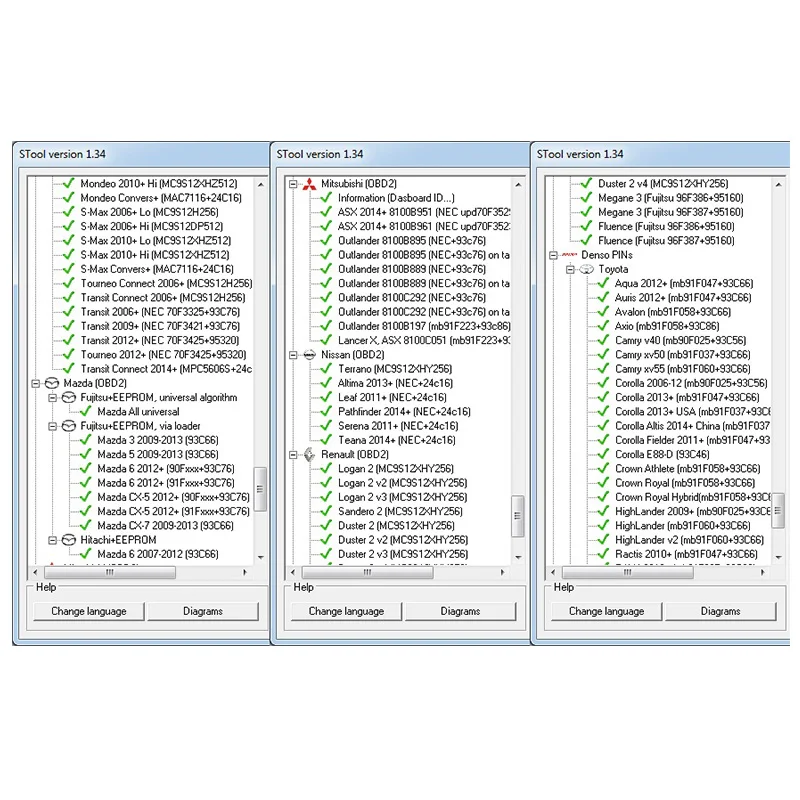Select Megane 3 (Fujitsu 96F387+95160)

(671, 212)
